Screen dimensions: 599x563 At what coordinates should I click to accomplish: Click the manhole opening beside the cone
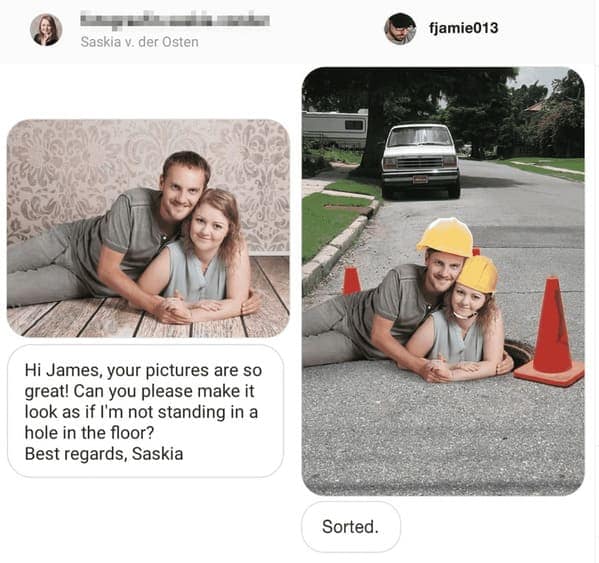pos(518,353)
